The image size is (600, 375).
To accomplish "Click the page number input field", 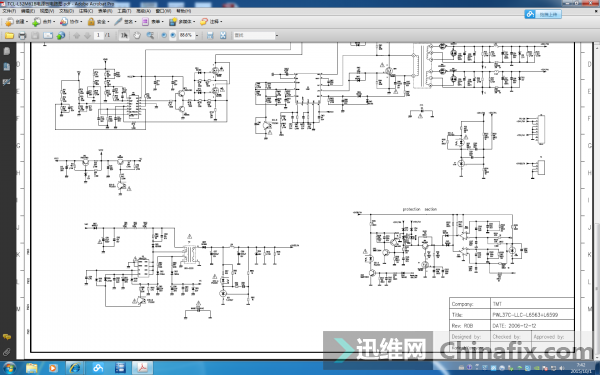I will click(x=99, y=35).
